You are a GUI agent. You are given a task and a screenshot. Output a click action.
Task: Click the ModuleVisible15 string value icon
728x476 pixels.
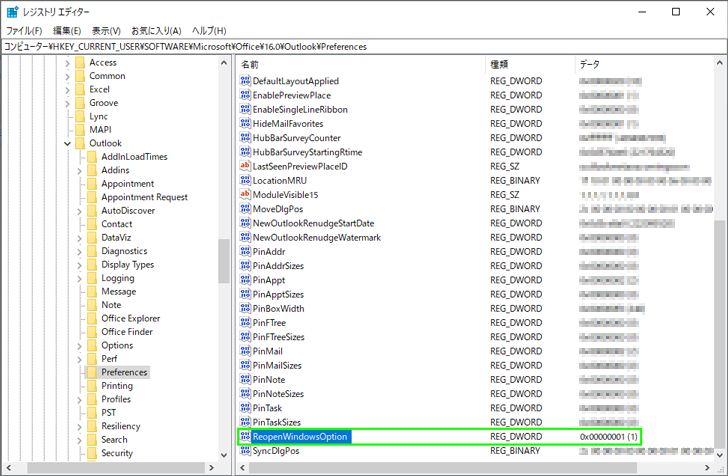[x=245, y=194]
